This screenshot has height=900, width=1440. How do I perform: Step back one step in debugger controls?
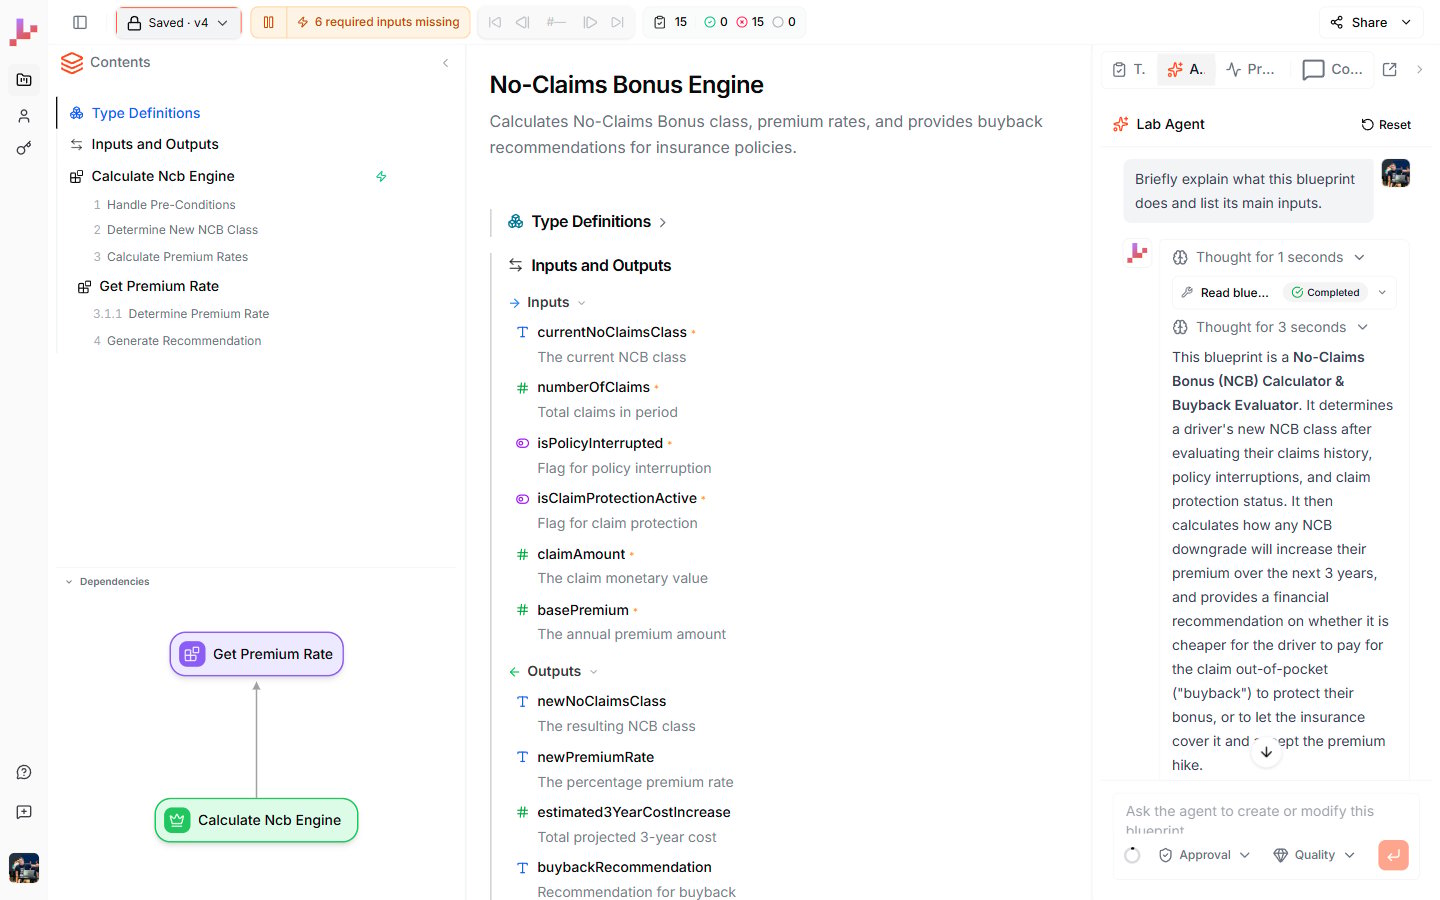click(523, 22)
